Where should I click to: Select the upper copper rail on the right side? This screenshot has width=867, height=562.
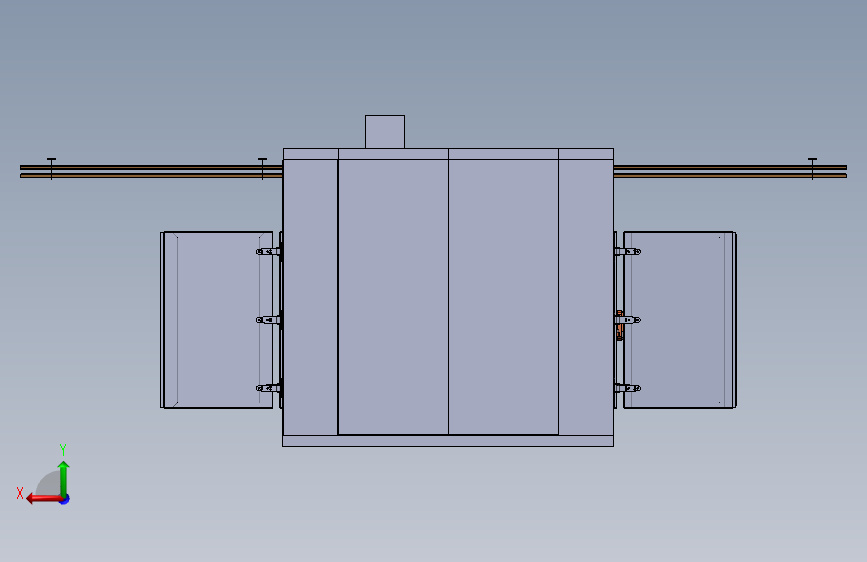tap(730, 167)
